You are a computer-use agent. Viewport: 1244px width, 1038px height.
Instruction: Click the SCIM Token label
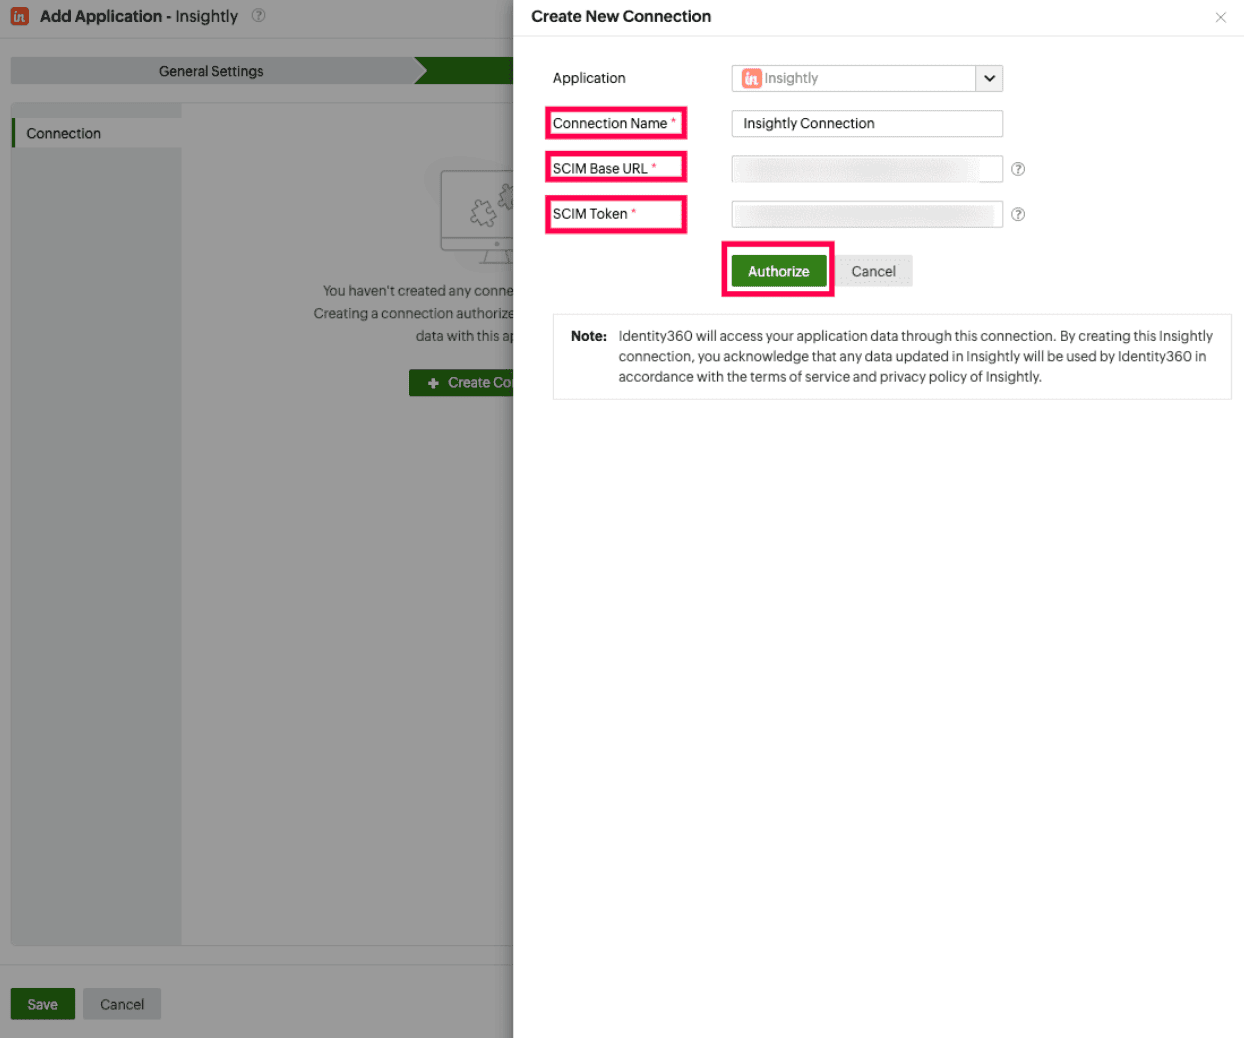pyautogui.click(x=590, y=214)
